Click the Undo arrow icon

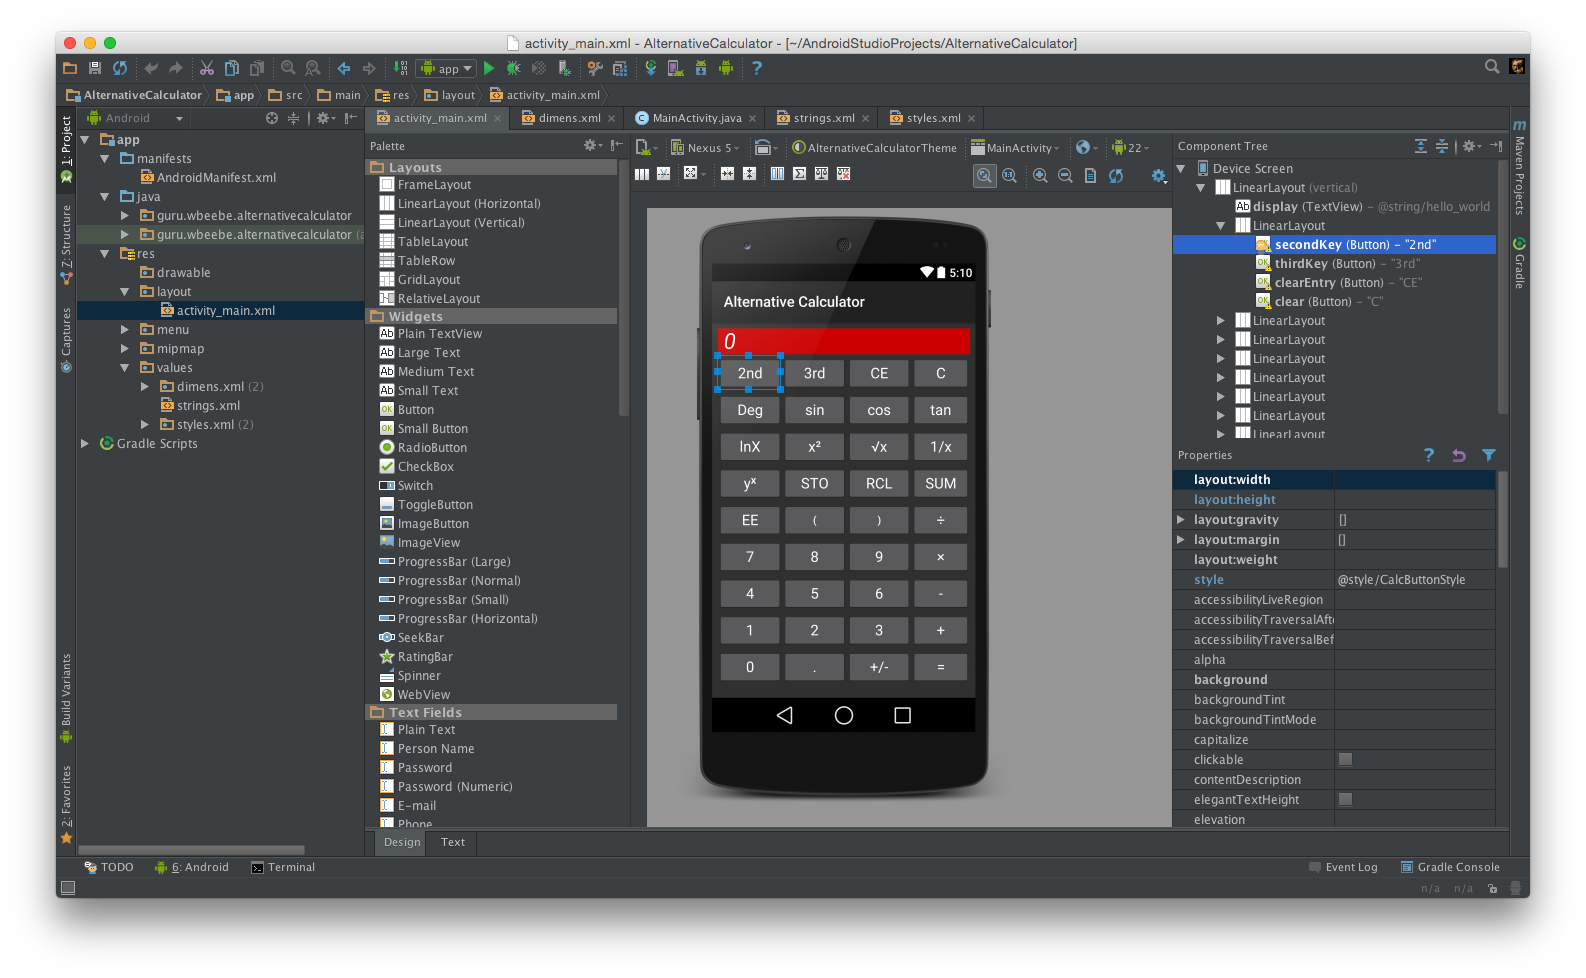[x=151, y=68]
